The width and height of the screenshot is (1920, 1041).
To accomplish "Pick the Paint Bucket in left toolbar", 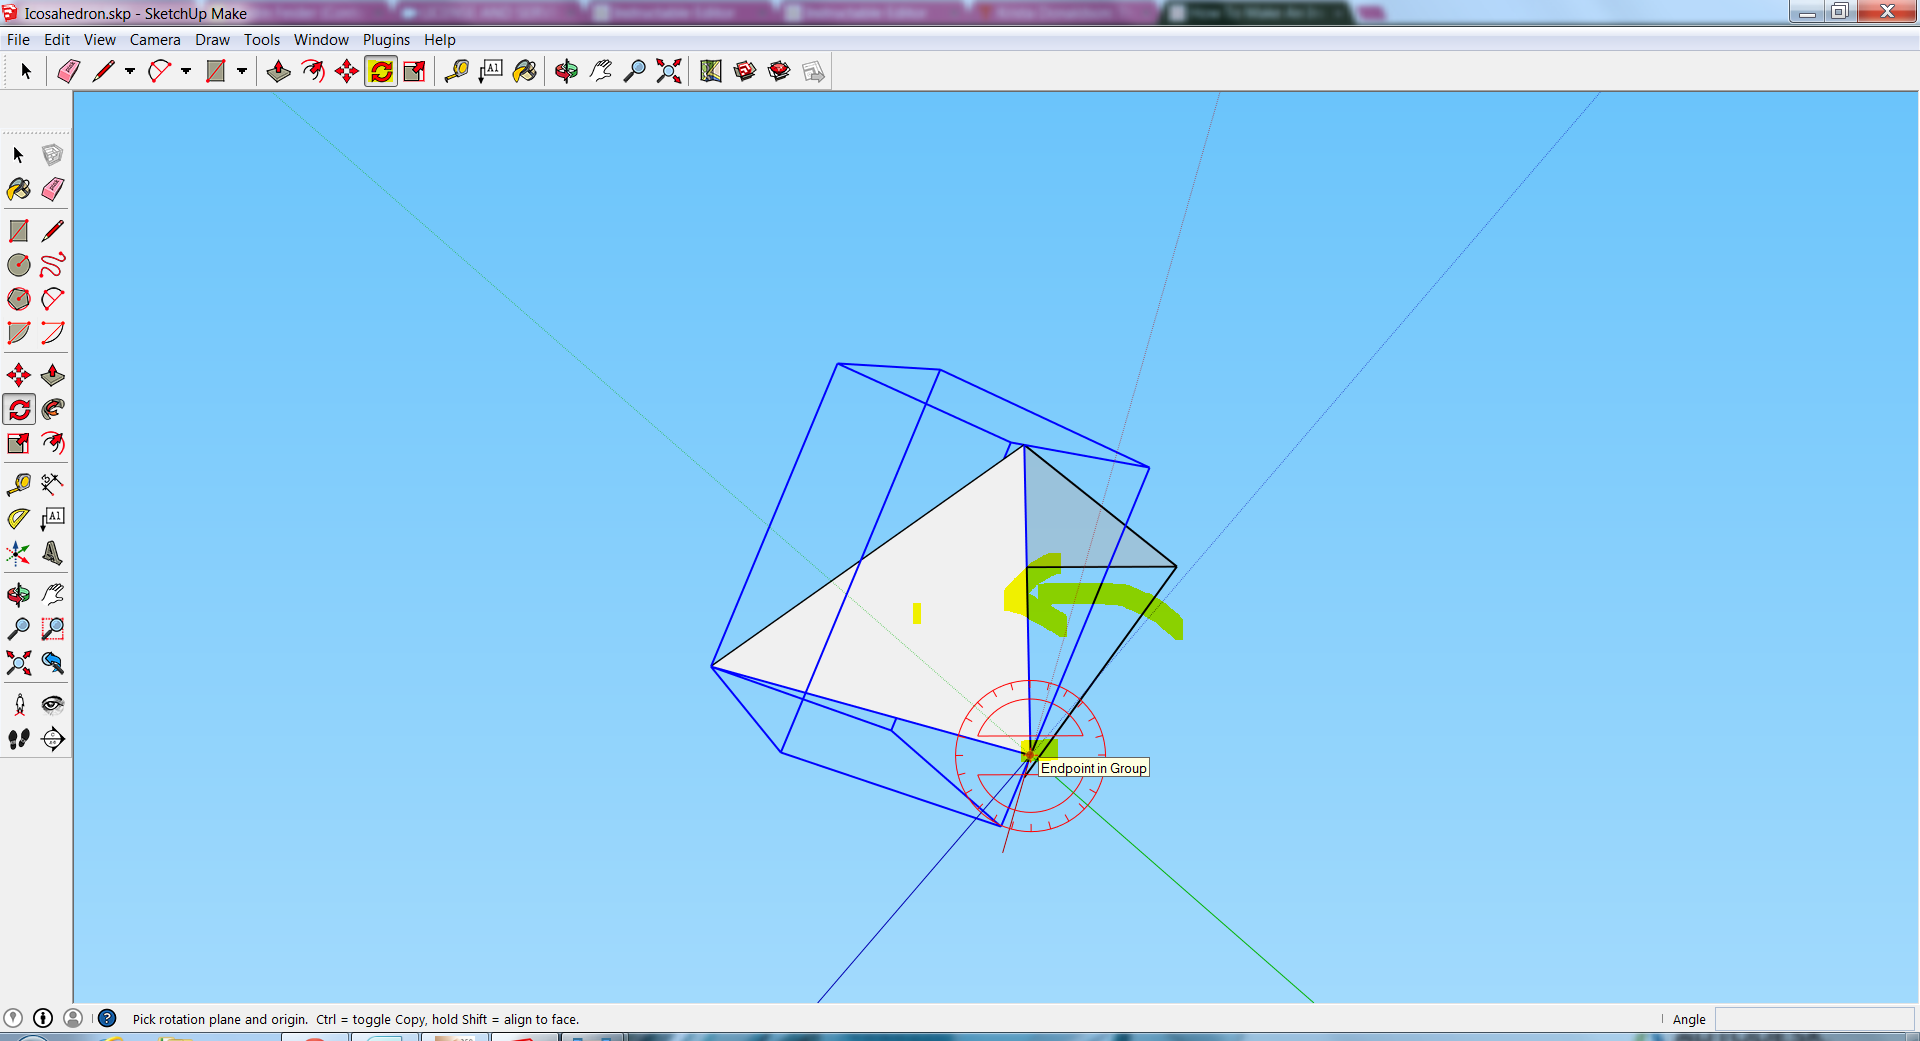I will pyautogui.click(x=19, y=189).
